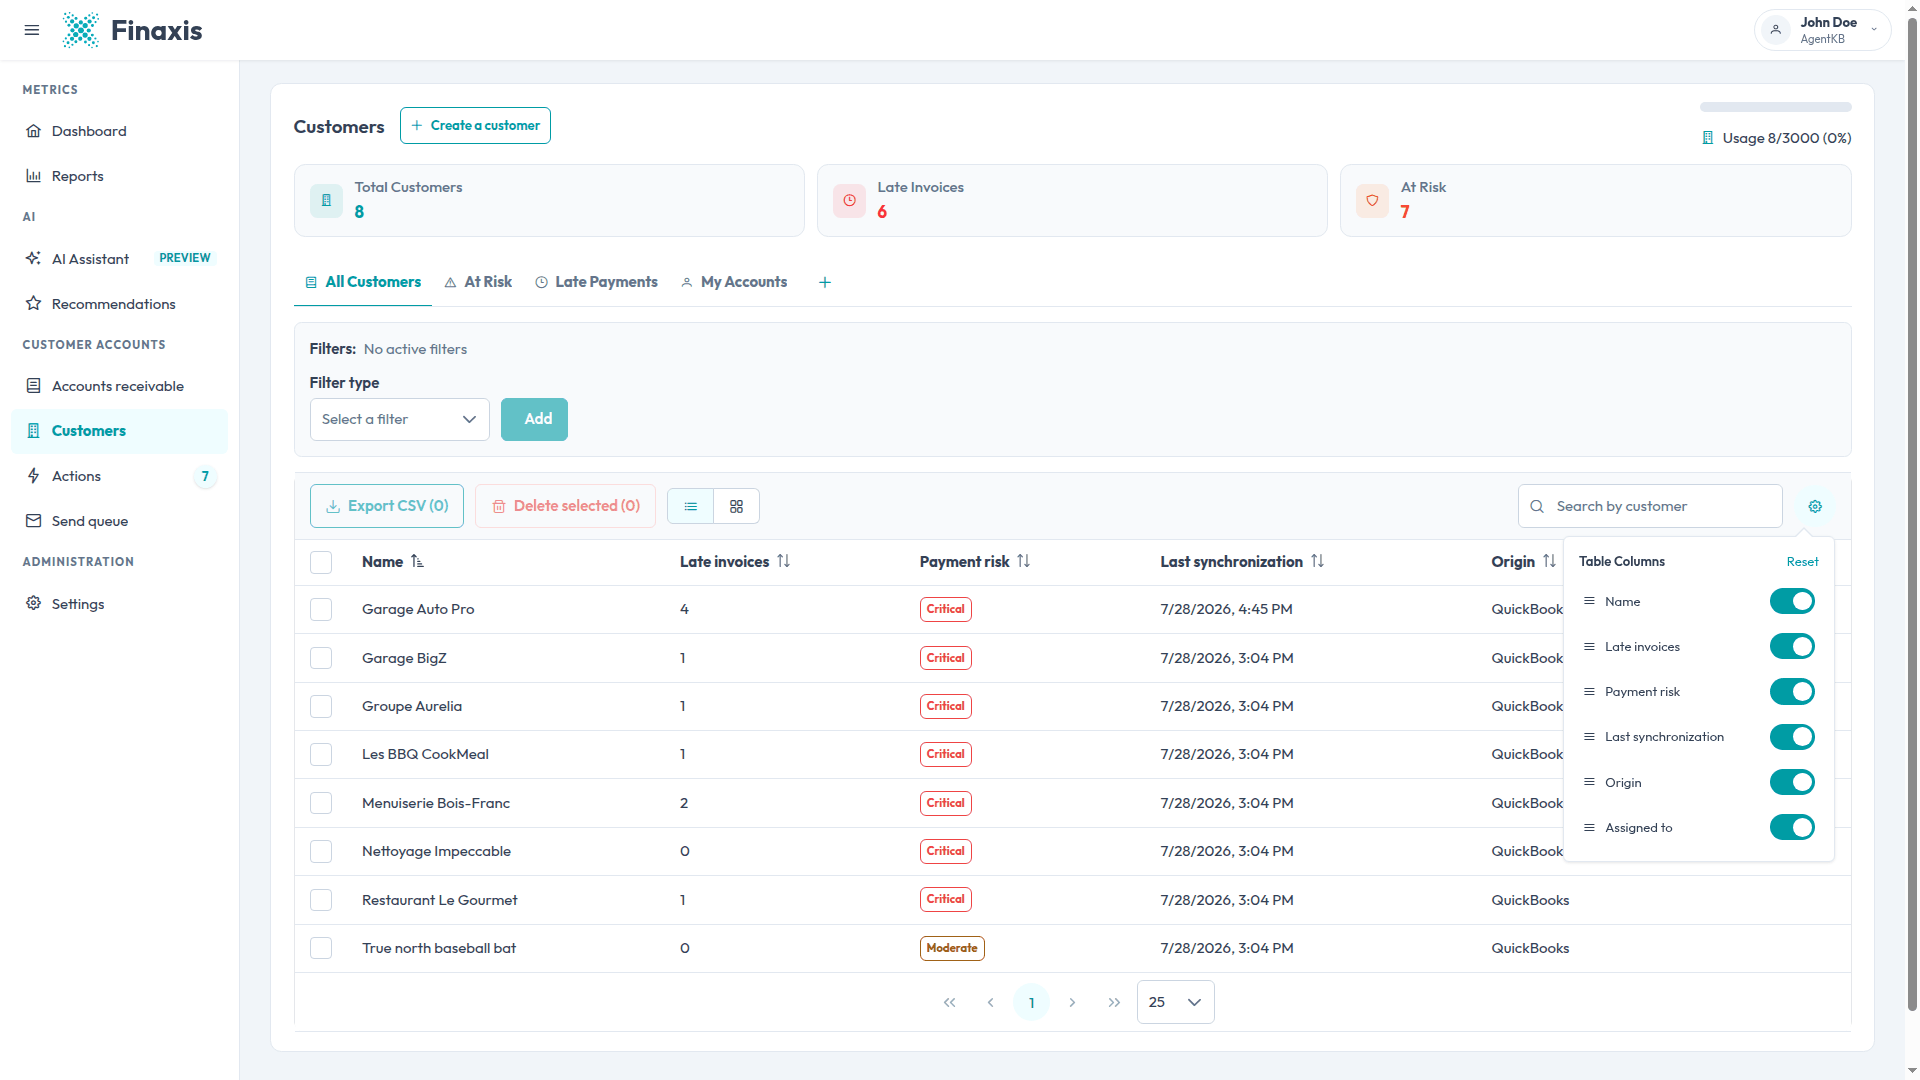The height and width of the screenshot is (1080, 1920).
Task: Click the Late Invoices clock icon
Action: (849, 200)
